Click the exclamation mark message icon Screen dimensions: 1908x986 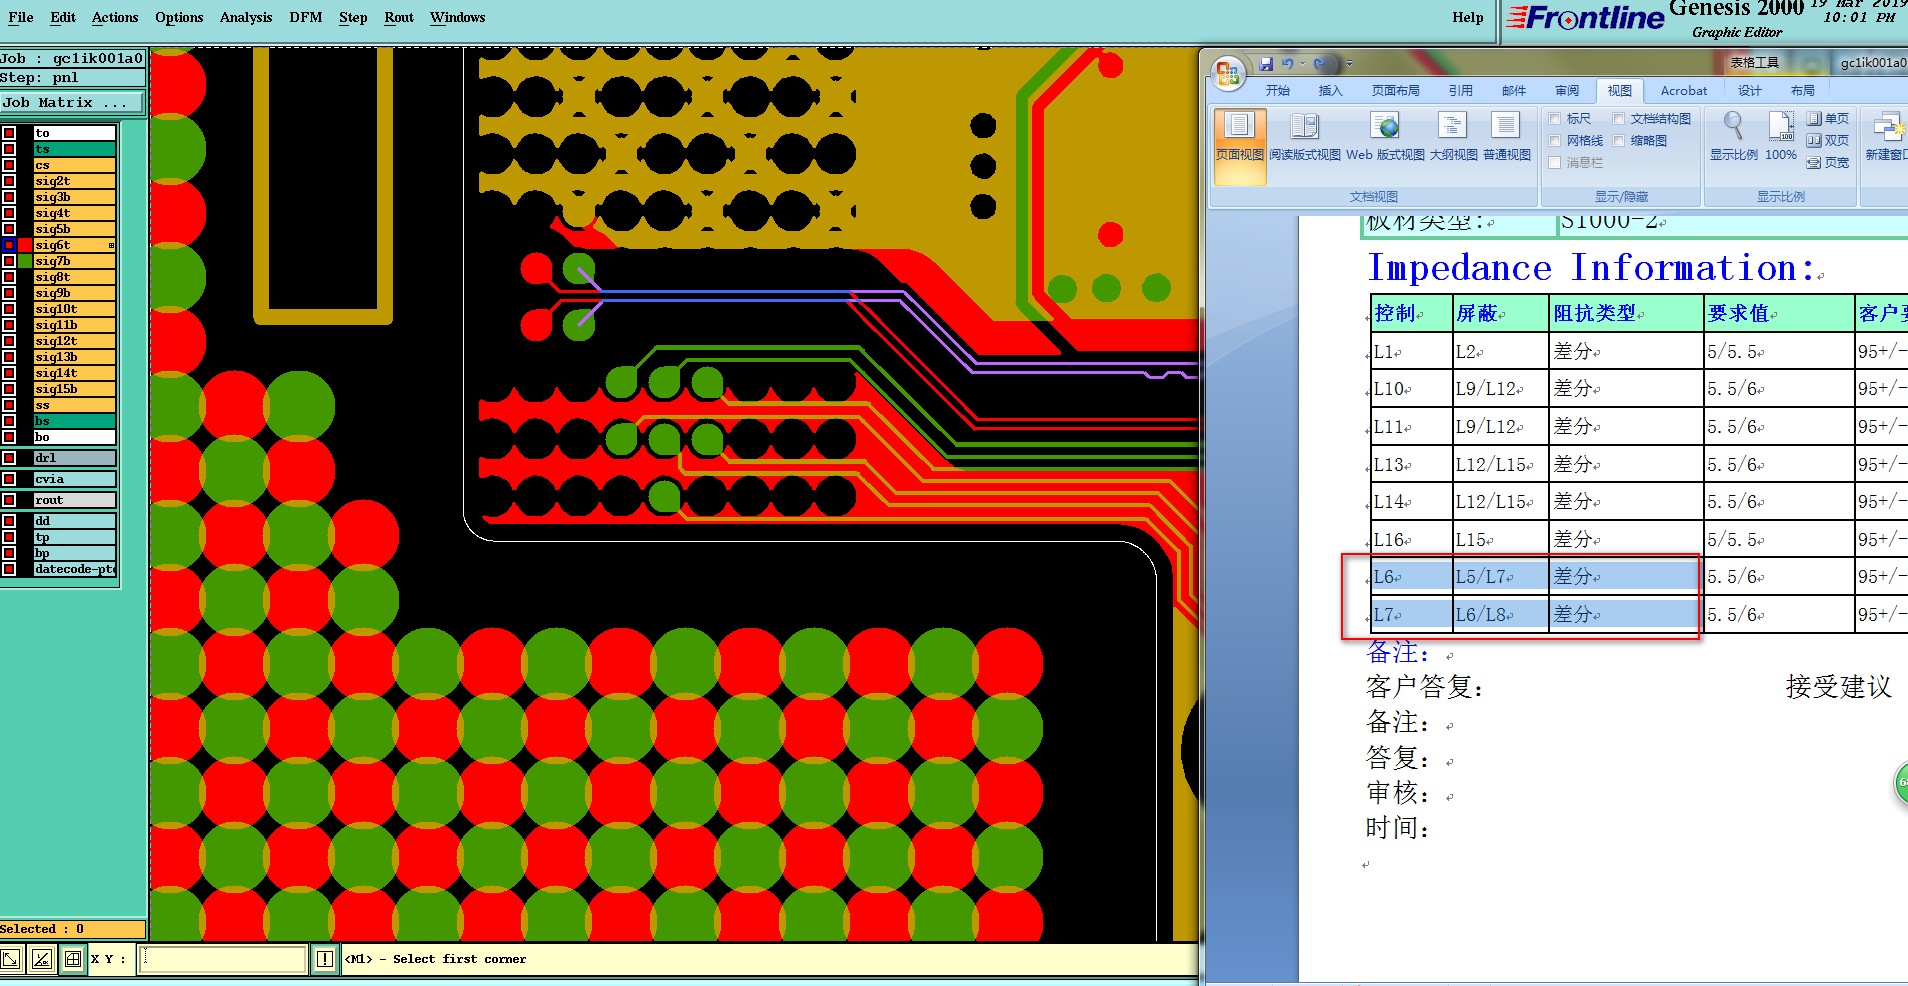click(325, 960)
